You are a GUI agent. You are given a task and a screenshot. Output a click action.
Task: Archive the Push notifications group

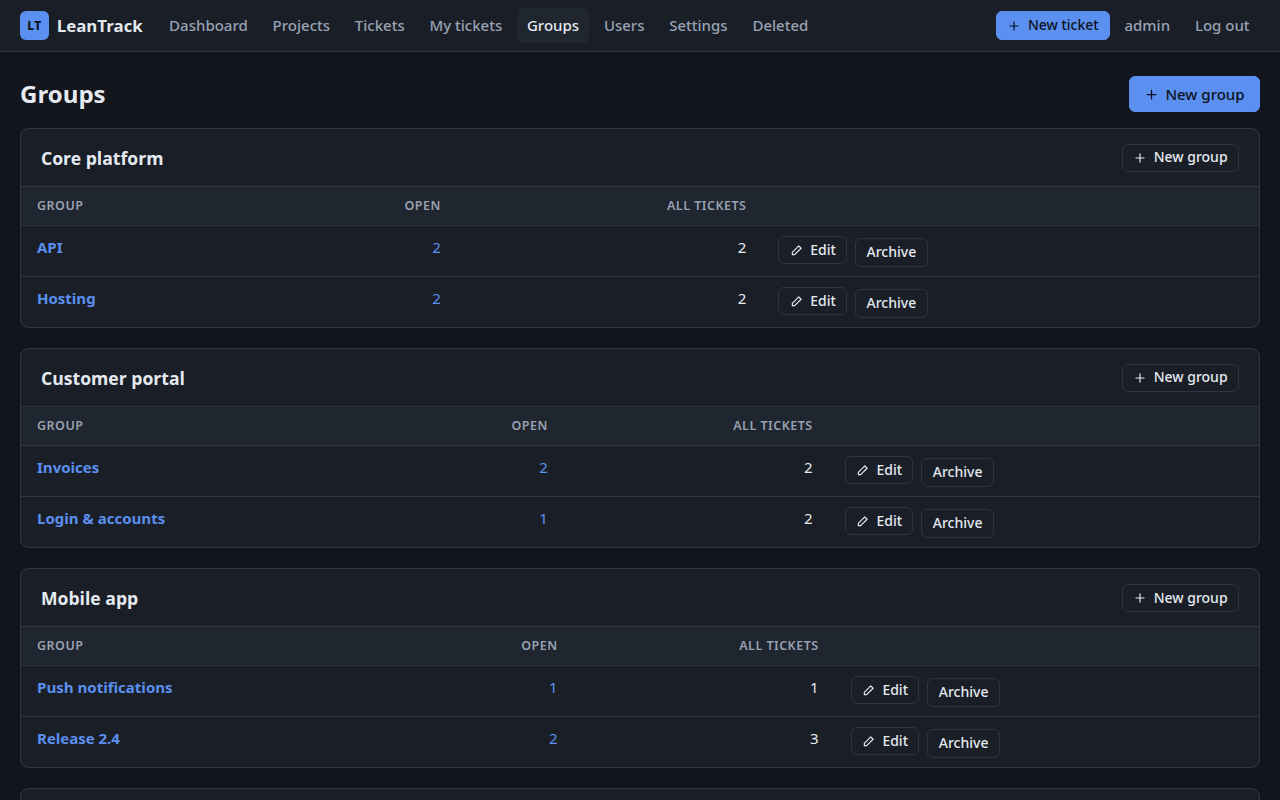(963, 692)
